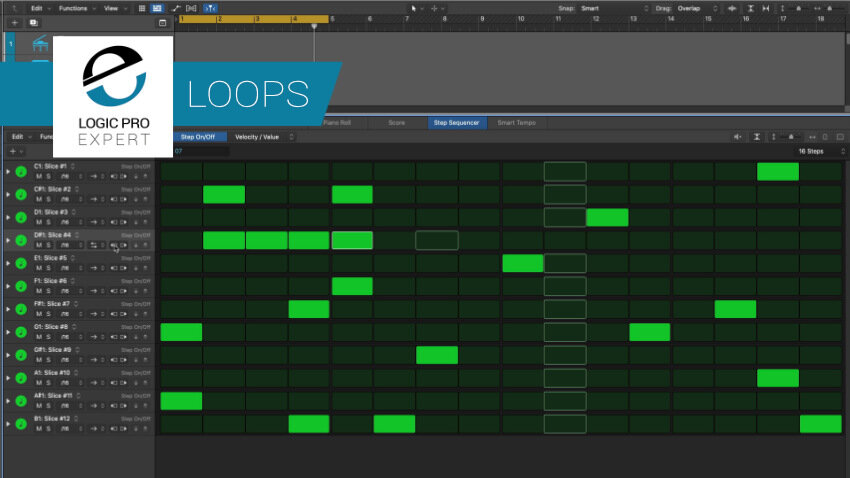Open the Edit menu in the tracks toolbar

(x=40, y=8)
